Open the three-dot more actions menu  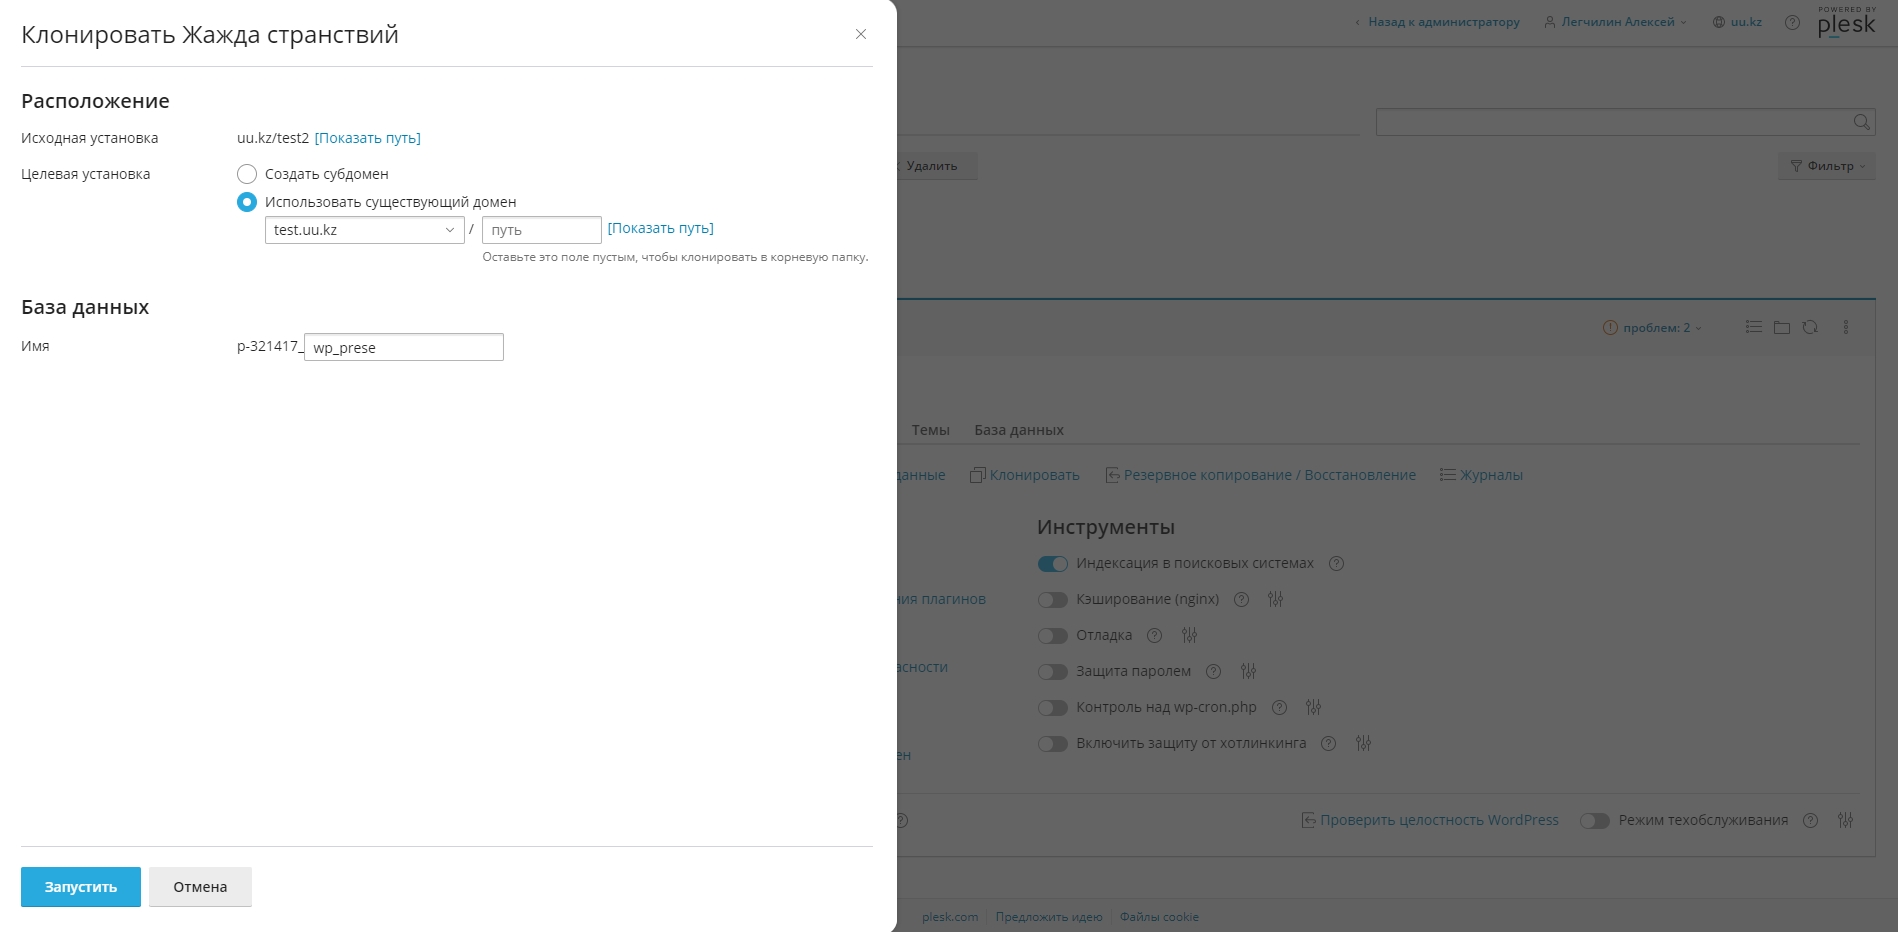point(1846,327)
